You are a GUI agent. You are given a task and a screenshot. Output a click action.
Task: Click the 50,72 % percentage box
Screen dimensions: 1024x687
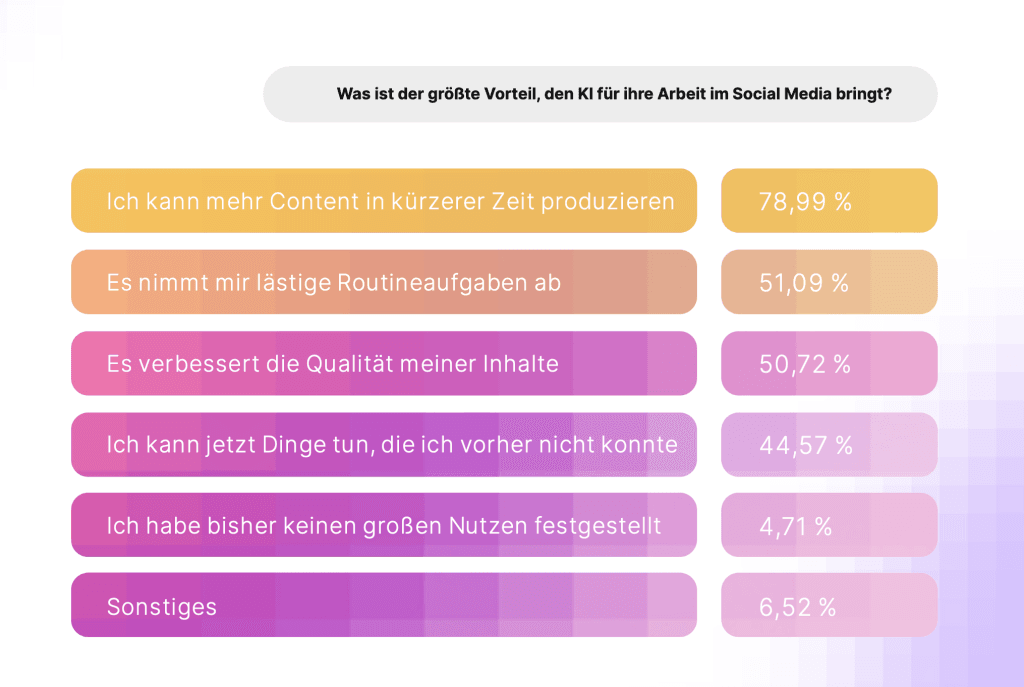[x=829, y=363]
